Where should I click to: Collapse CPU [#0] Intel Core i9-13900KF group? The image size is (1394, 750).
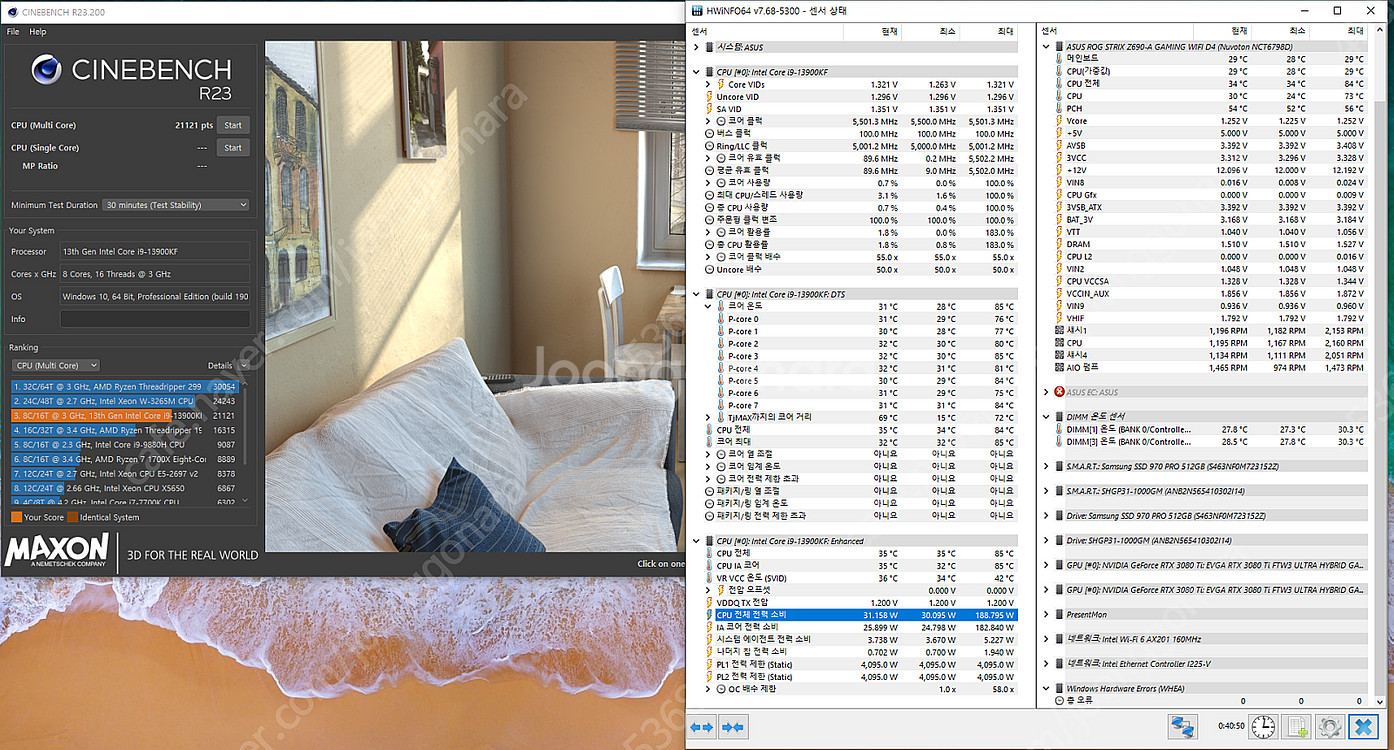pos(696,72)
